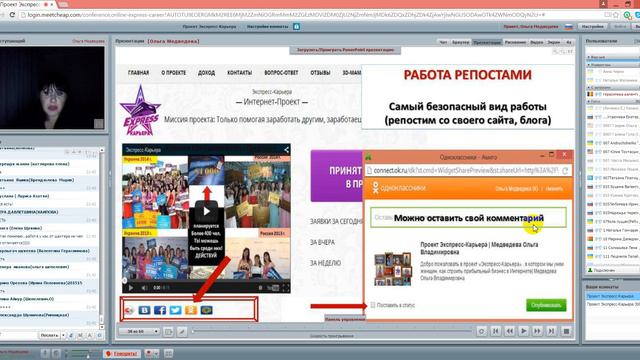
Task: Open the Видео tab
Action: (x=536, y=42)
